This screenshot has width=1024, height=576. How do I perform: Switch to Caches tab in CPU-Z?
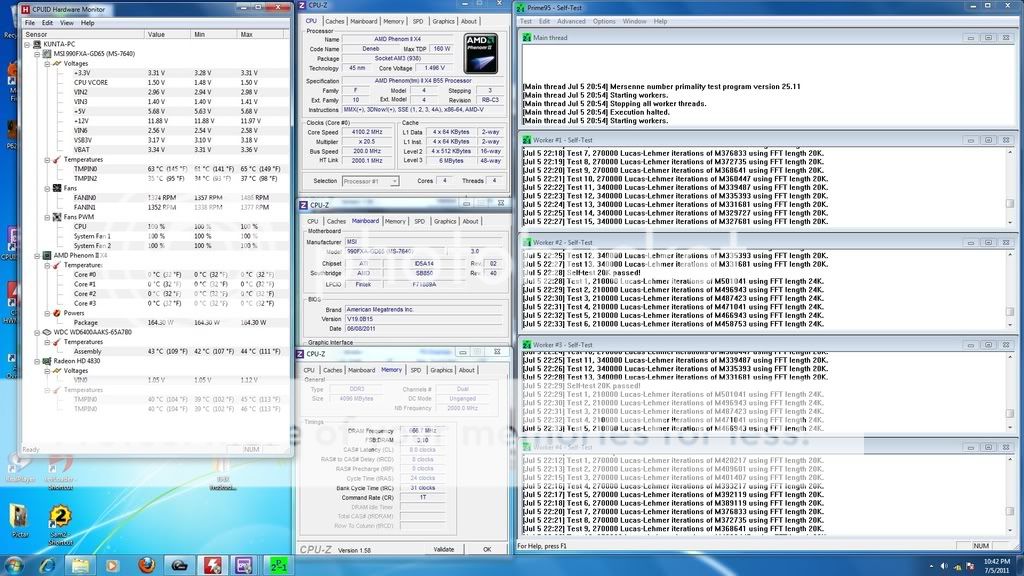[x=335, y=21]
